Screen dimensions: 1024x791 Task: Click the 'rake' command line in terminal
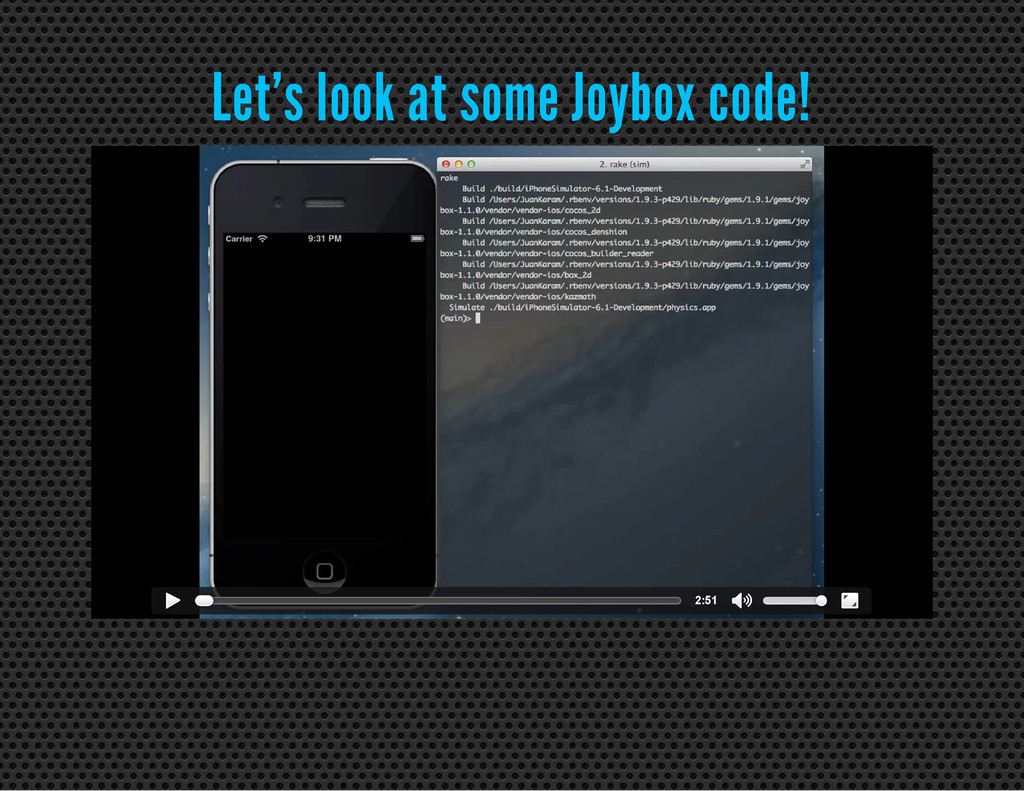pos(449,178)
